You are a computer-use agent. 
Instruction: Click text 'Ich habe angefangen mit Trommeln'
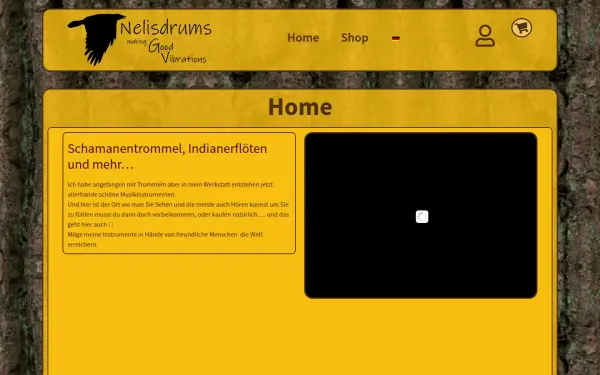click(x=117, y=184)
